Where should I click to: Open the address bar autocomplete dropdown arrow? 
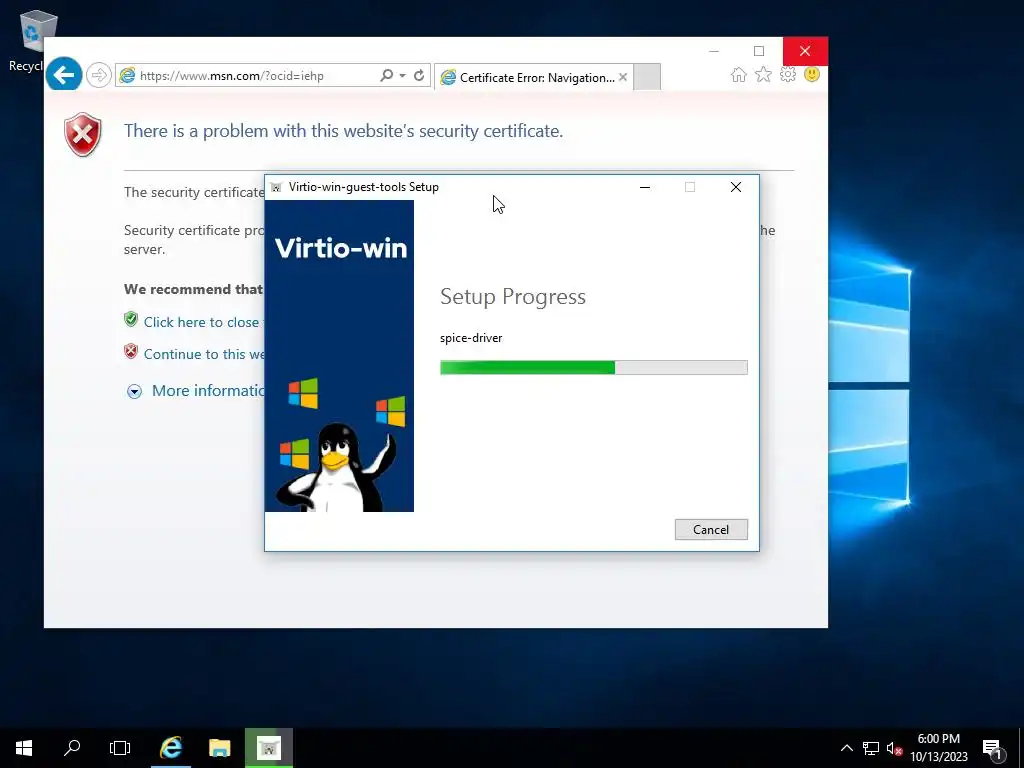(402, 75)
